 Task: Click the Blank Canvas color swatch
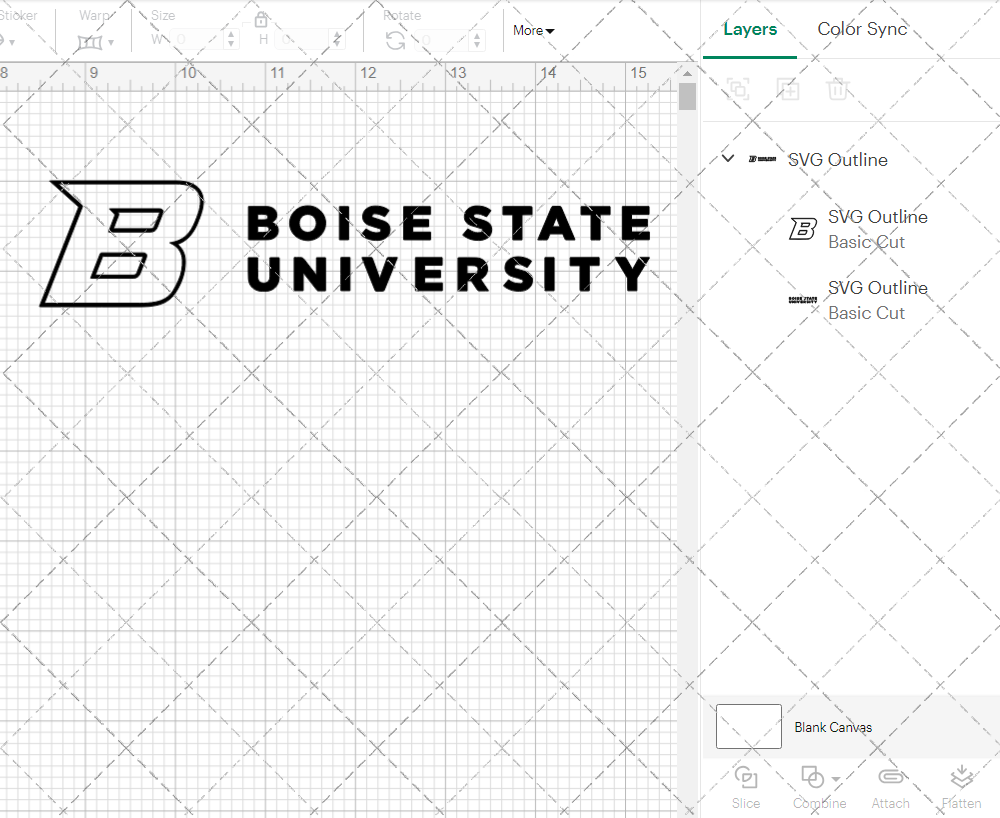pyautogui.click(x=748, y=727)
